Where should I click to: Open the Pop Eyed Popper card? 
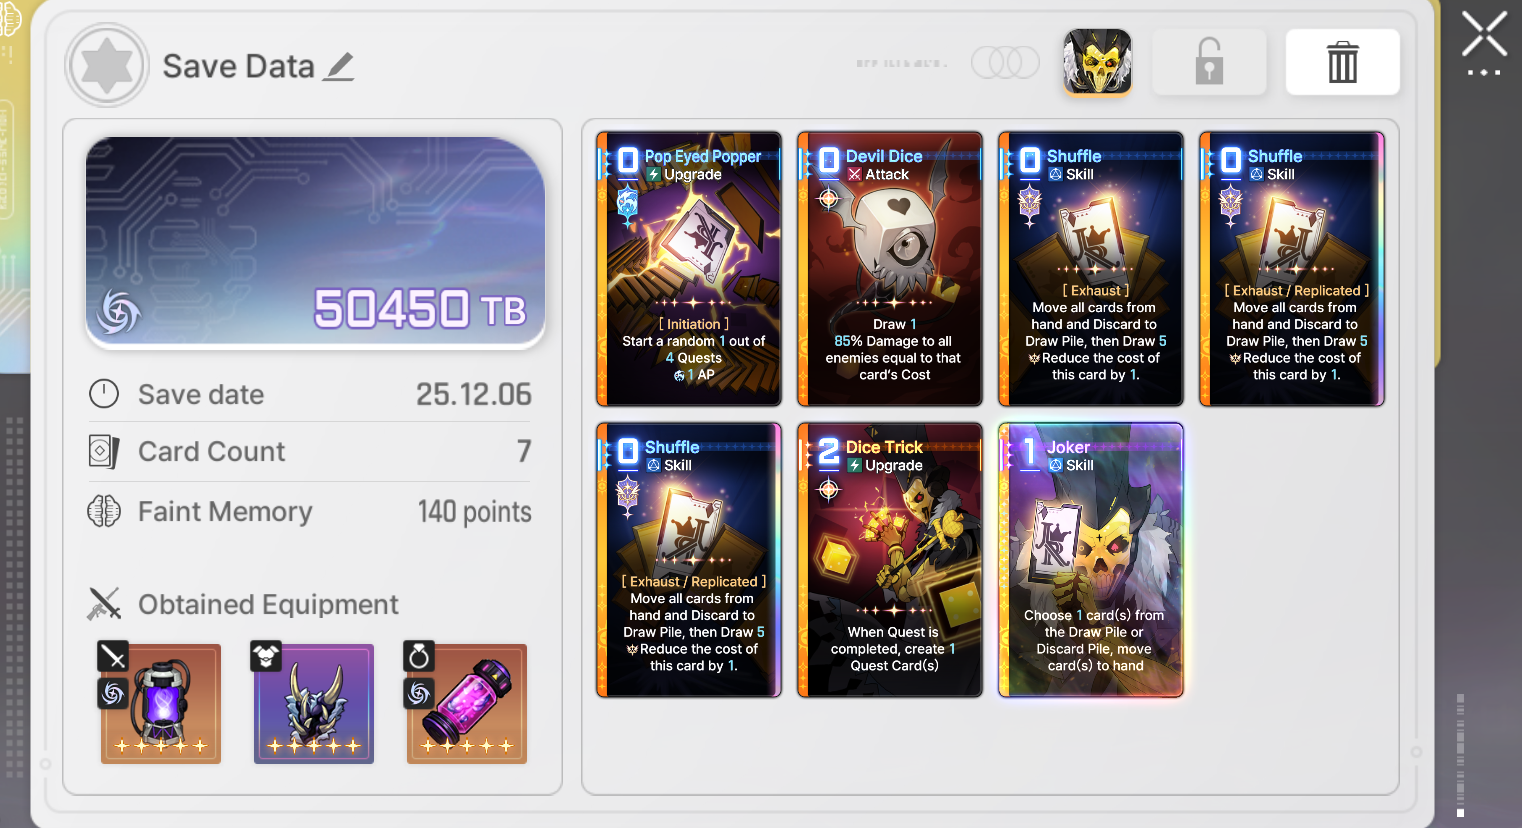(689, 269)
